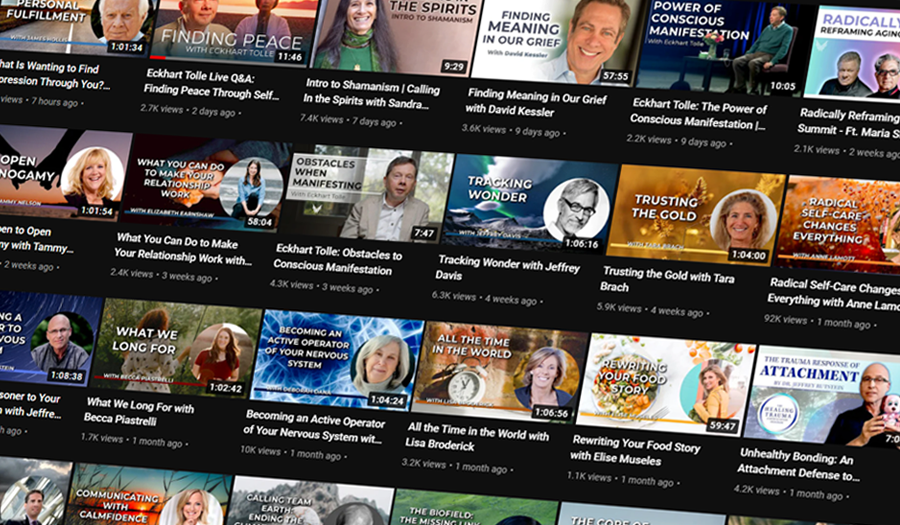Click the 3.2K views • 1 month ago text

pos(455,466)
